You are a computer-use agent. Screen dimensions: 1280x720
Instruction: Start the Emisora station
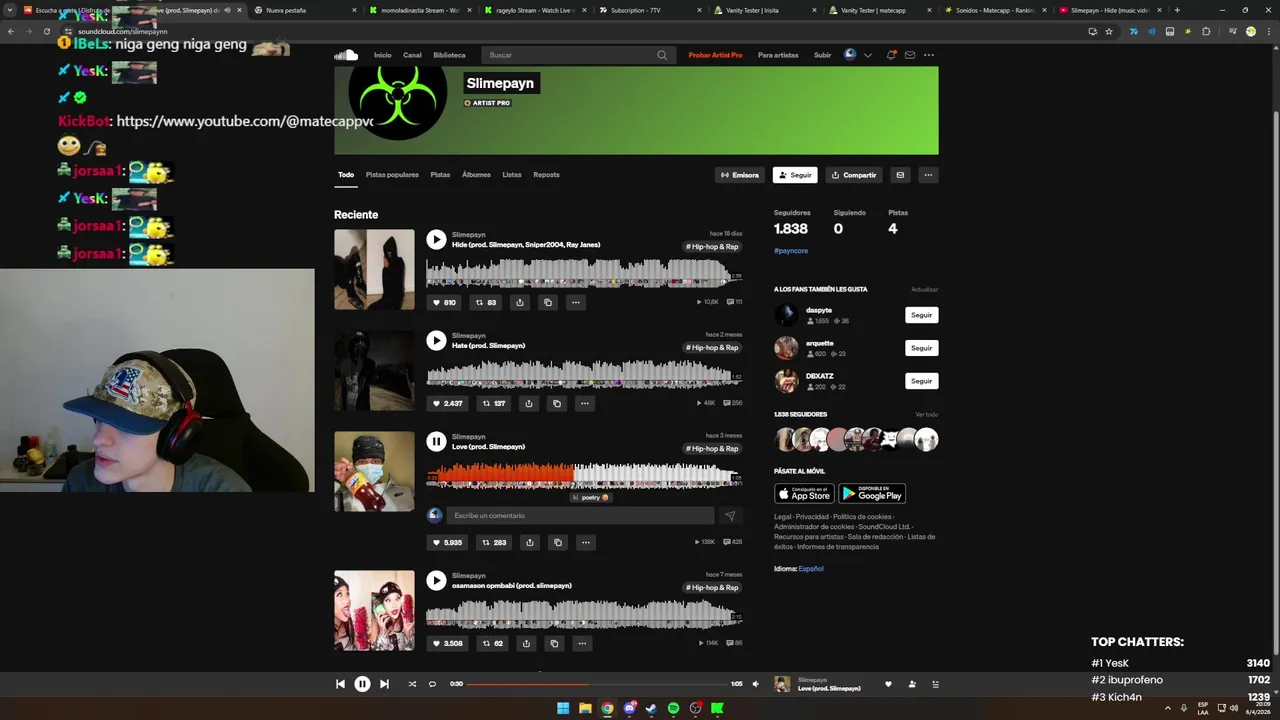[740, 175]
